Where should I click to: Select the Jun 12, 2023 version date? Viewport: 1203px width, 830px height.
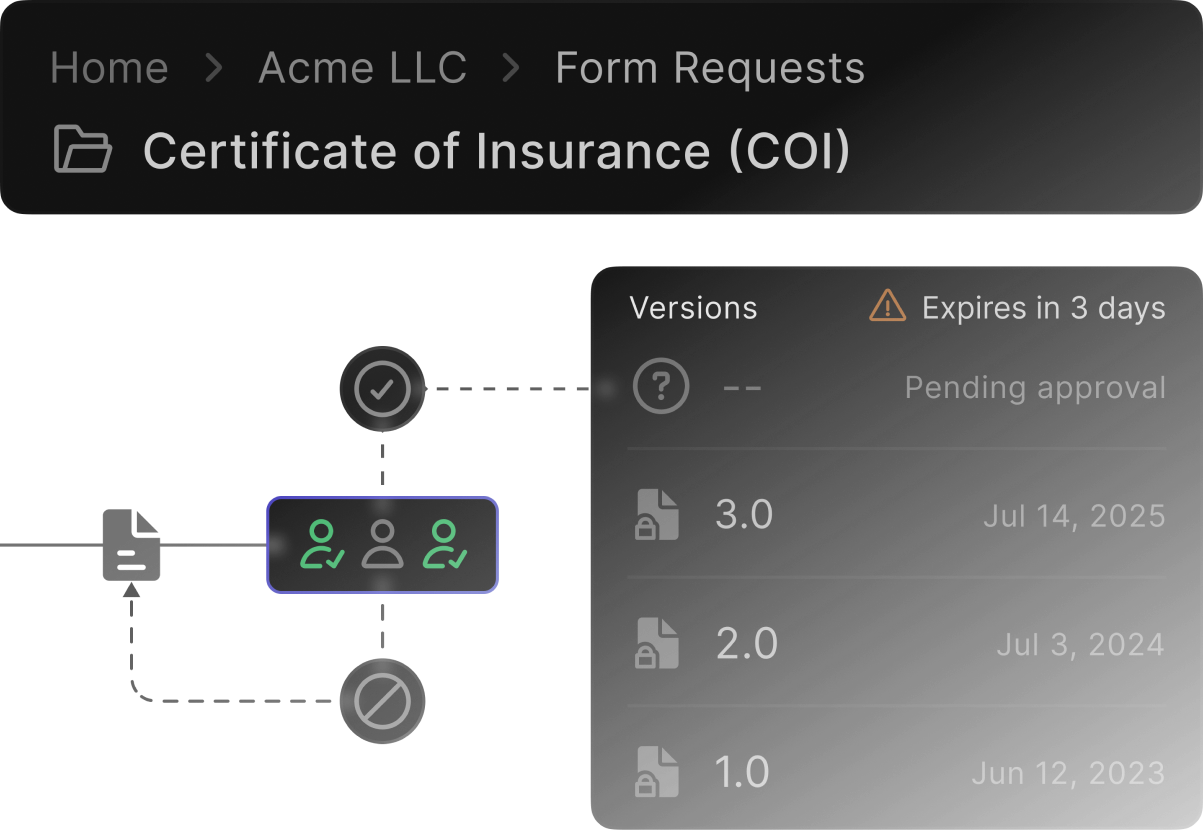1068,773
